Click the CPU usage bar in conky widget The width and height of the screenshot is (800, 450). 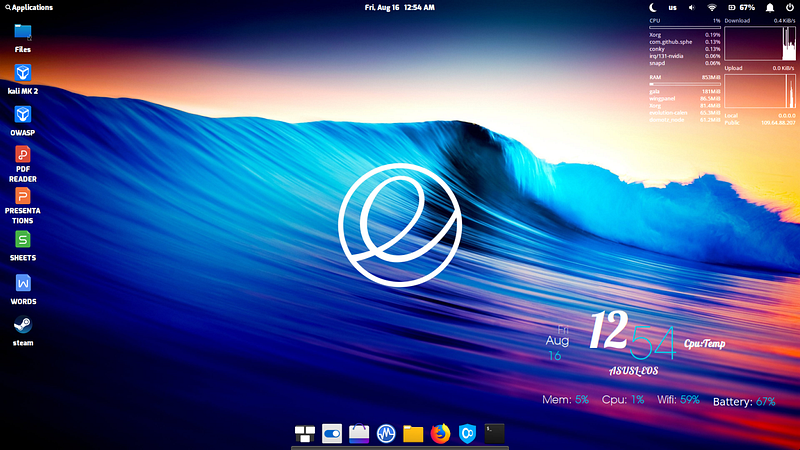click(x=685, y=28)
